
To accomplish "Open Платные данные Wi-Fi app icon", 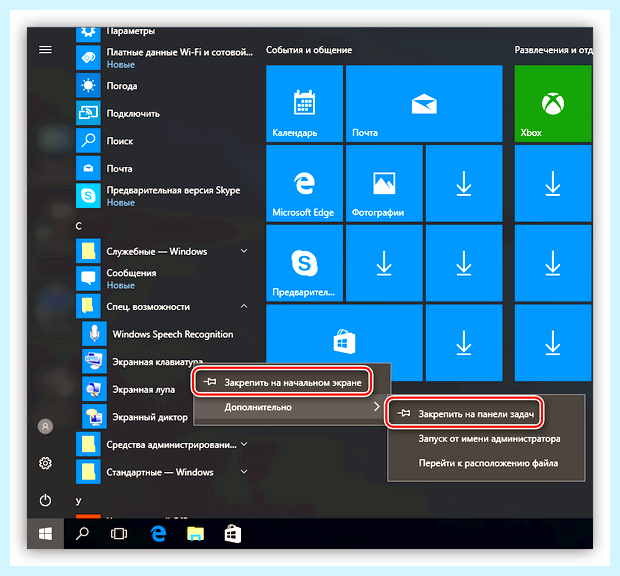I will tap(88, 58).
